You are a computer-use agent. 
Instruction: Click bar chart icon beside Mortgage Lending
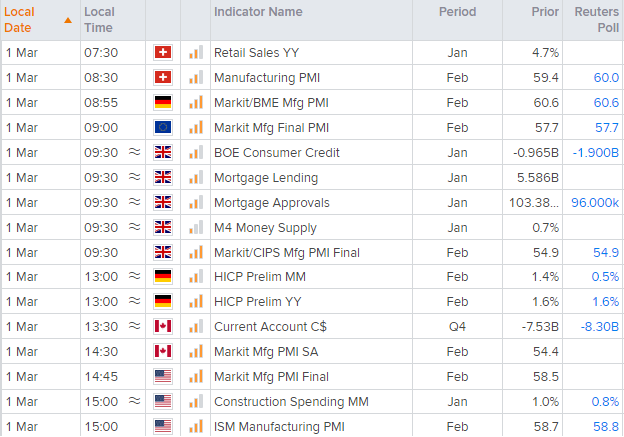click(x=195, y=177)
